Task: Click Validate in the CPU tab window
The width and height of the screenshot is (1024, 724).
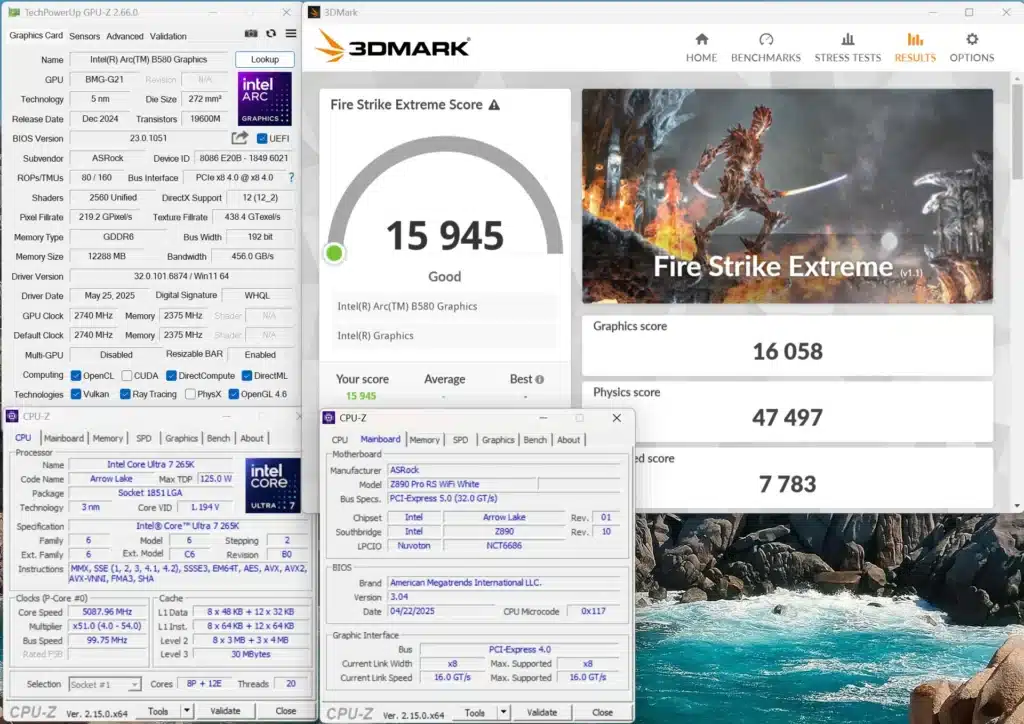Action: pos(225,711)
